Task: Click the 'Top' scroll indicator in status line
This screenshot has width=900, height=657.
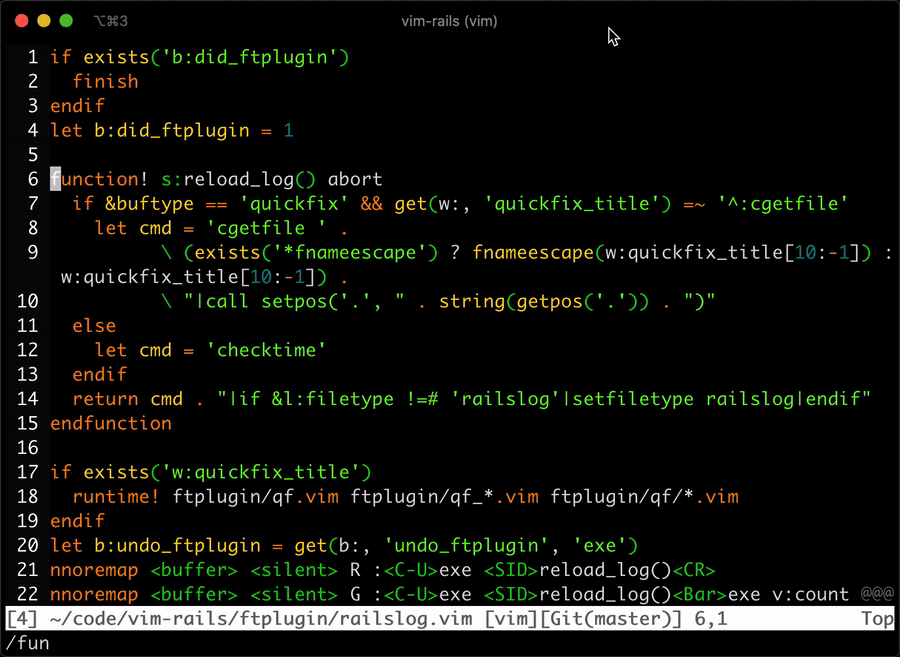Action: 877,619
